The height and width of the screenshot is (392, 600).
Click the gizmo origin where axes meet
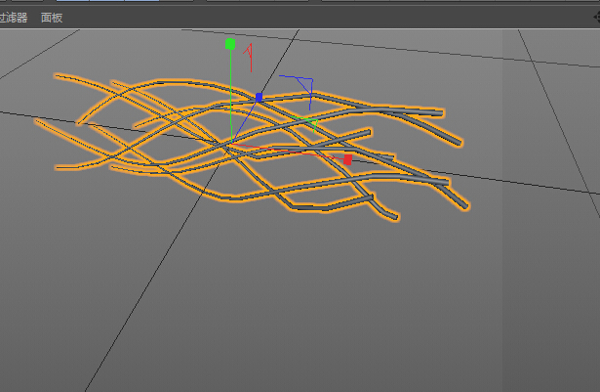point(232,143)
